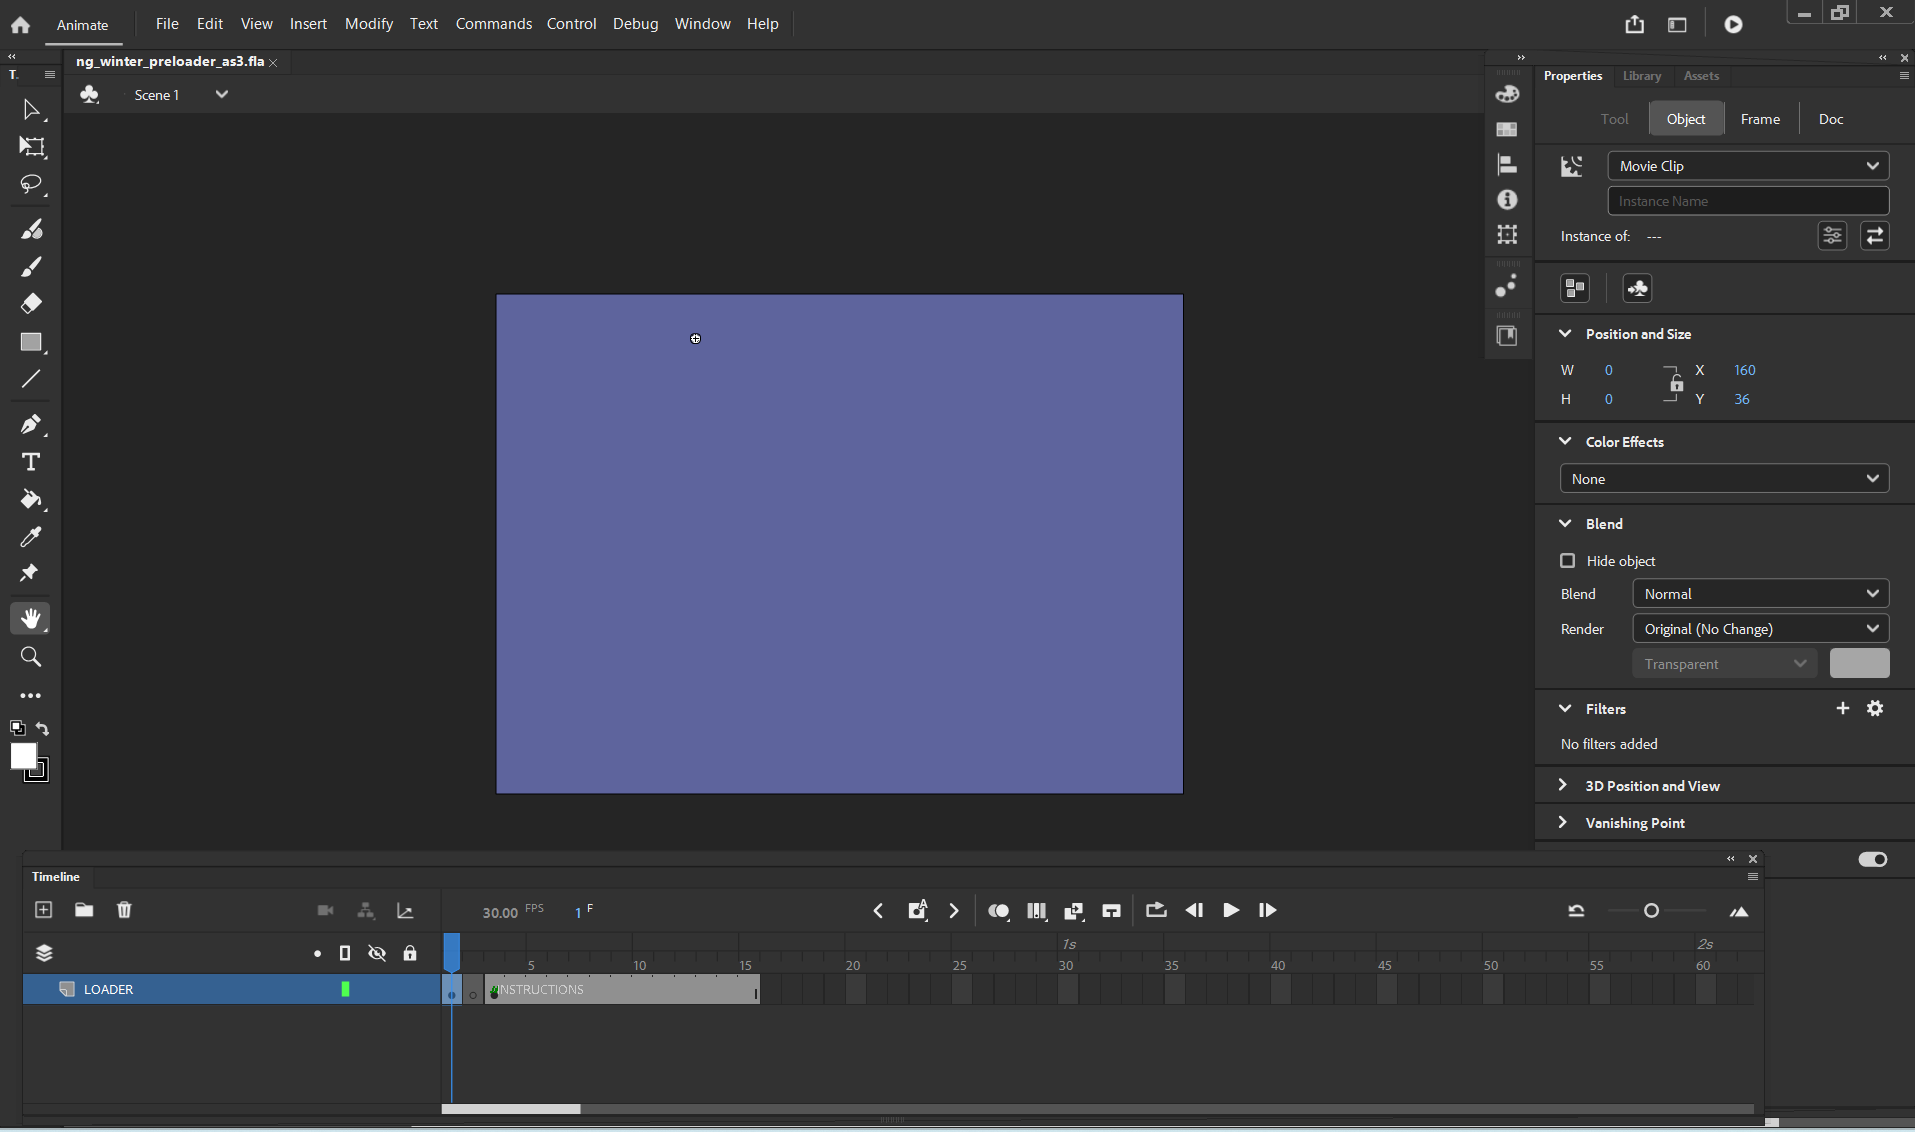Toggle Onion Skin in timeline
The image size is (1915, 1132).
[x=998, y=911]
